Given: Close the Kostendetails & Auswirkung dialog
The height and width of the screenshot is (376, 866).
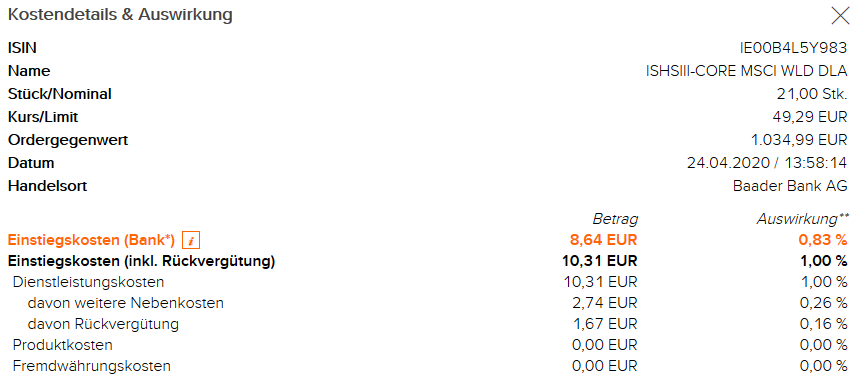Looking at the screenshot, I should [840, 16].
